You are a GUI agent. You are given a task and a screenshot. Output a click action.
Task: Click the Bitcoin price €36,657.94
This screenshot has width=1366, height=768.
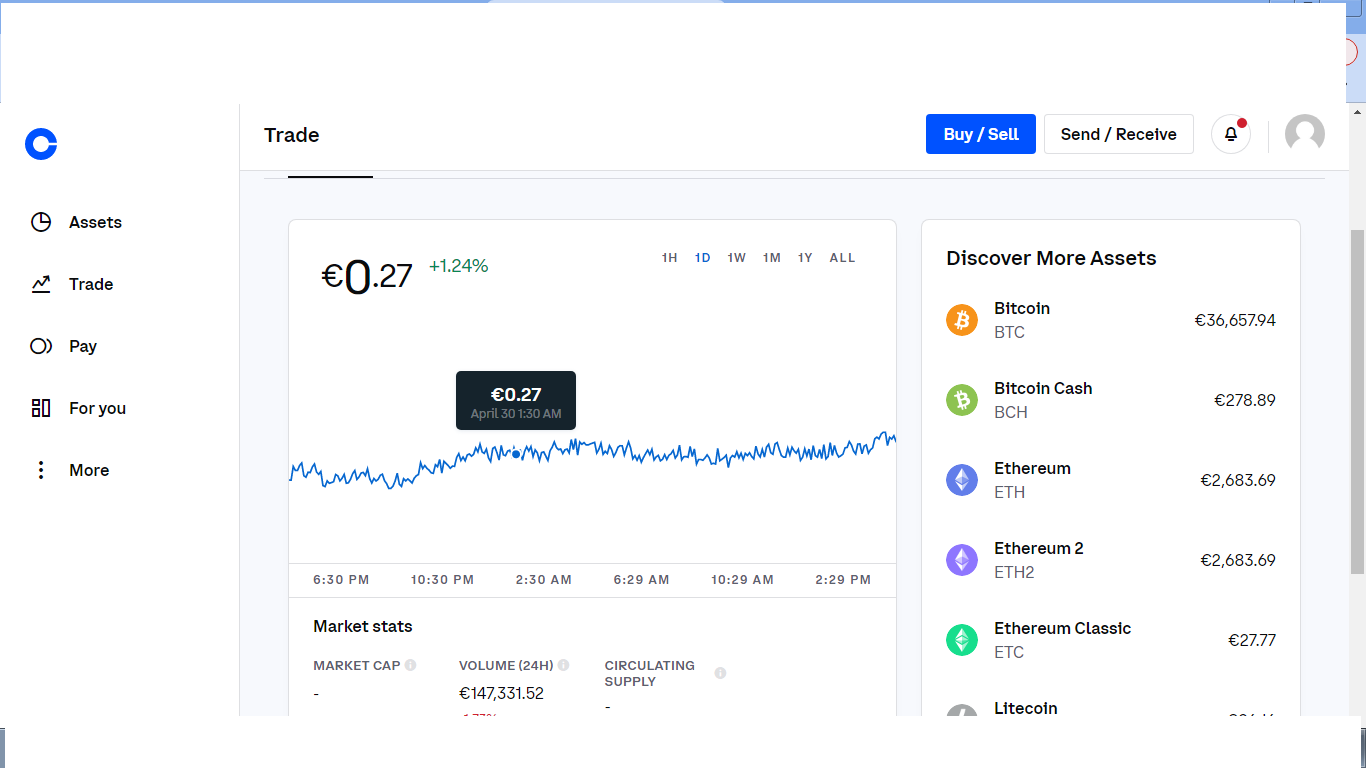[1235, 320]
